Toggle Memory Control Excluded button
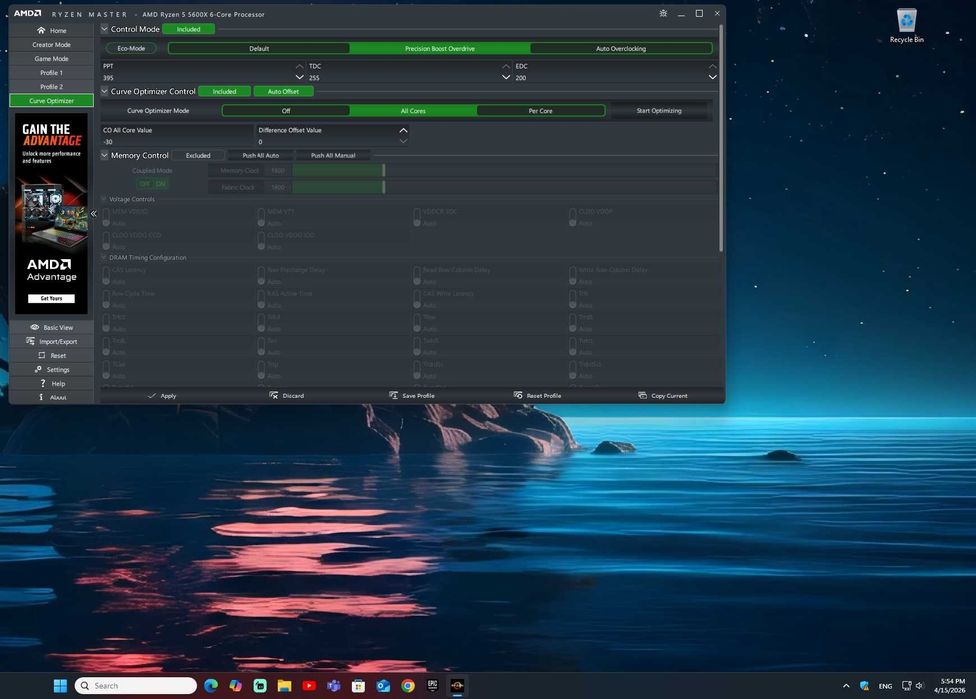The height and width of the screenshot is (699, 976). (198, 156)
